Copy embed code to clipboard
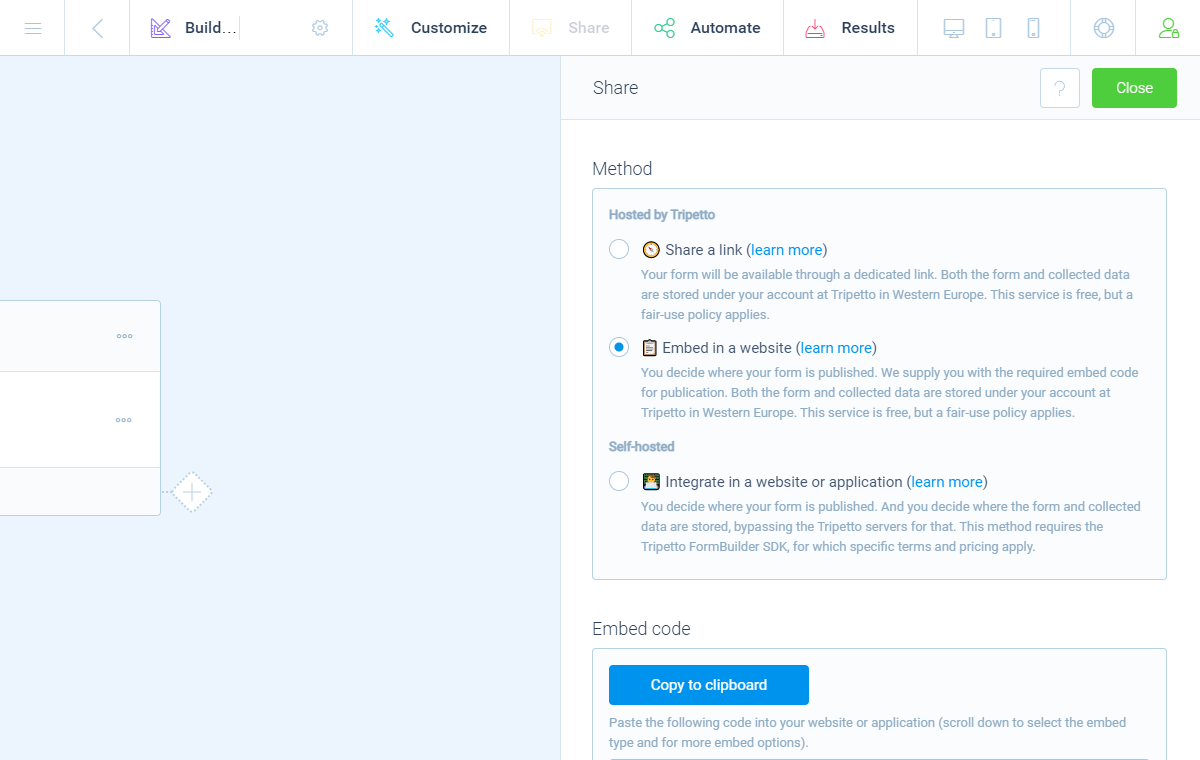1200x760 pixels. pyautogui.click(x=709, y=685)
